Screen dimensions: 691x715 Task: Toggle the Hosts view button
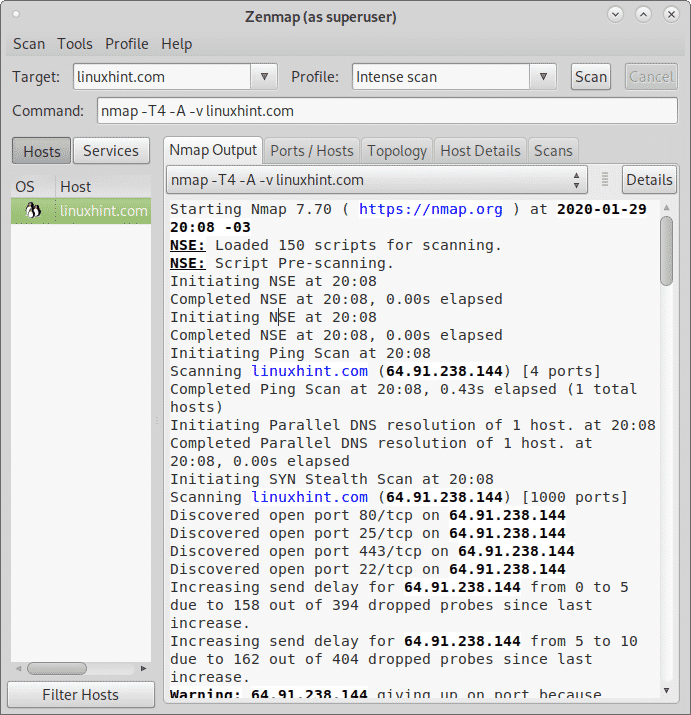[x=41, y=151]
